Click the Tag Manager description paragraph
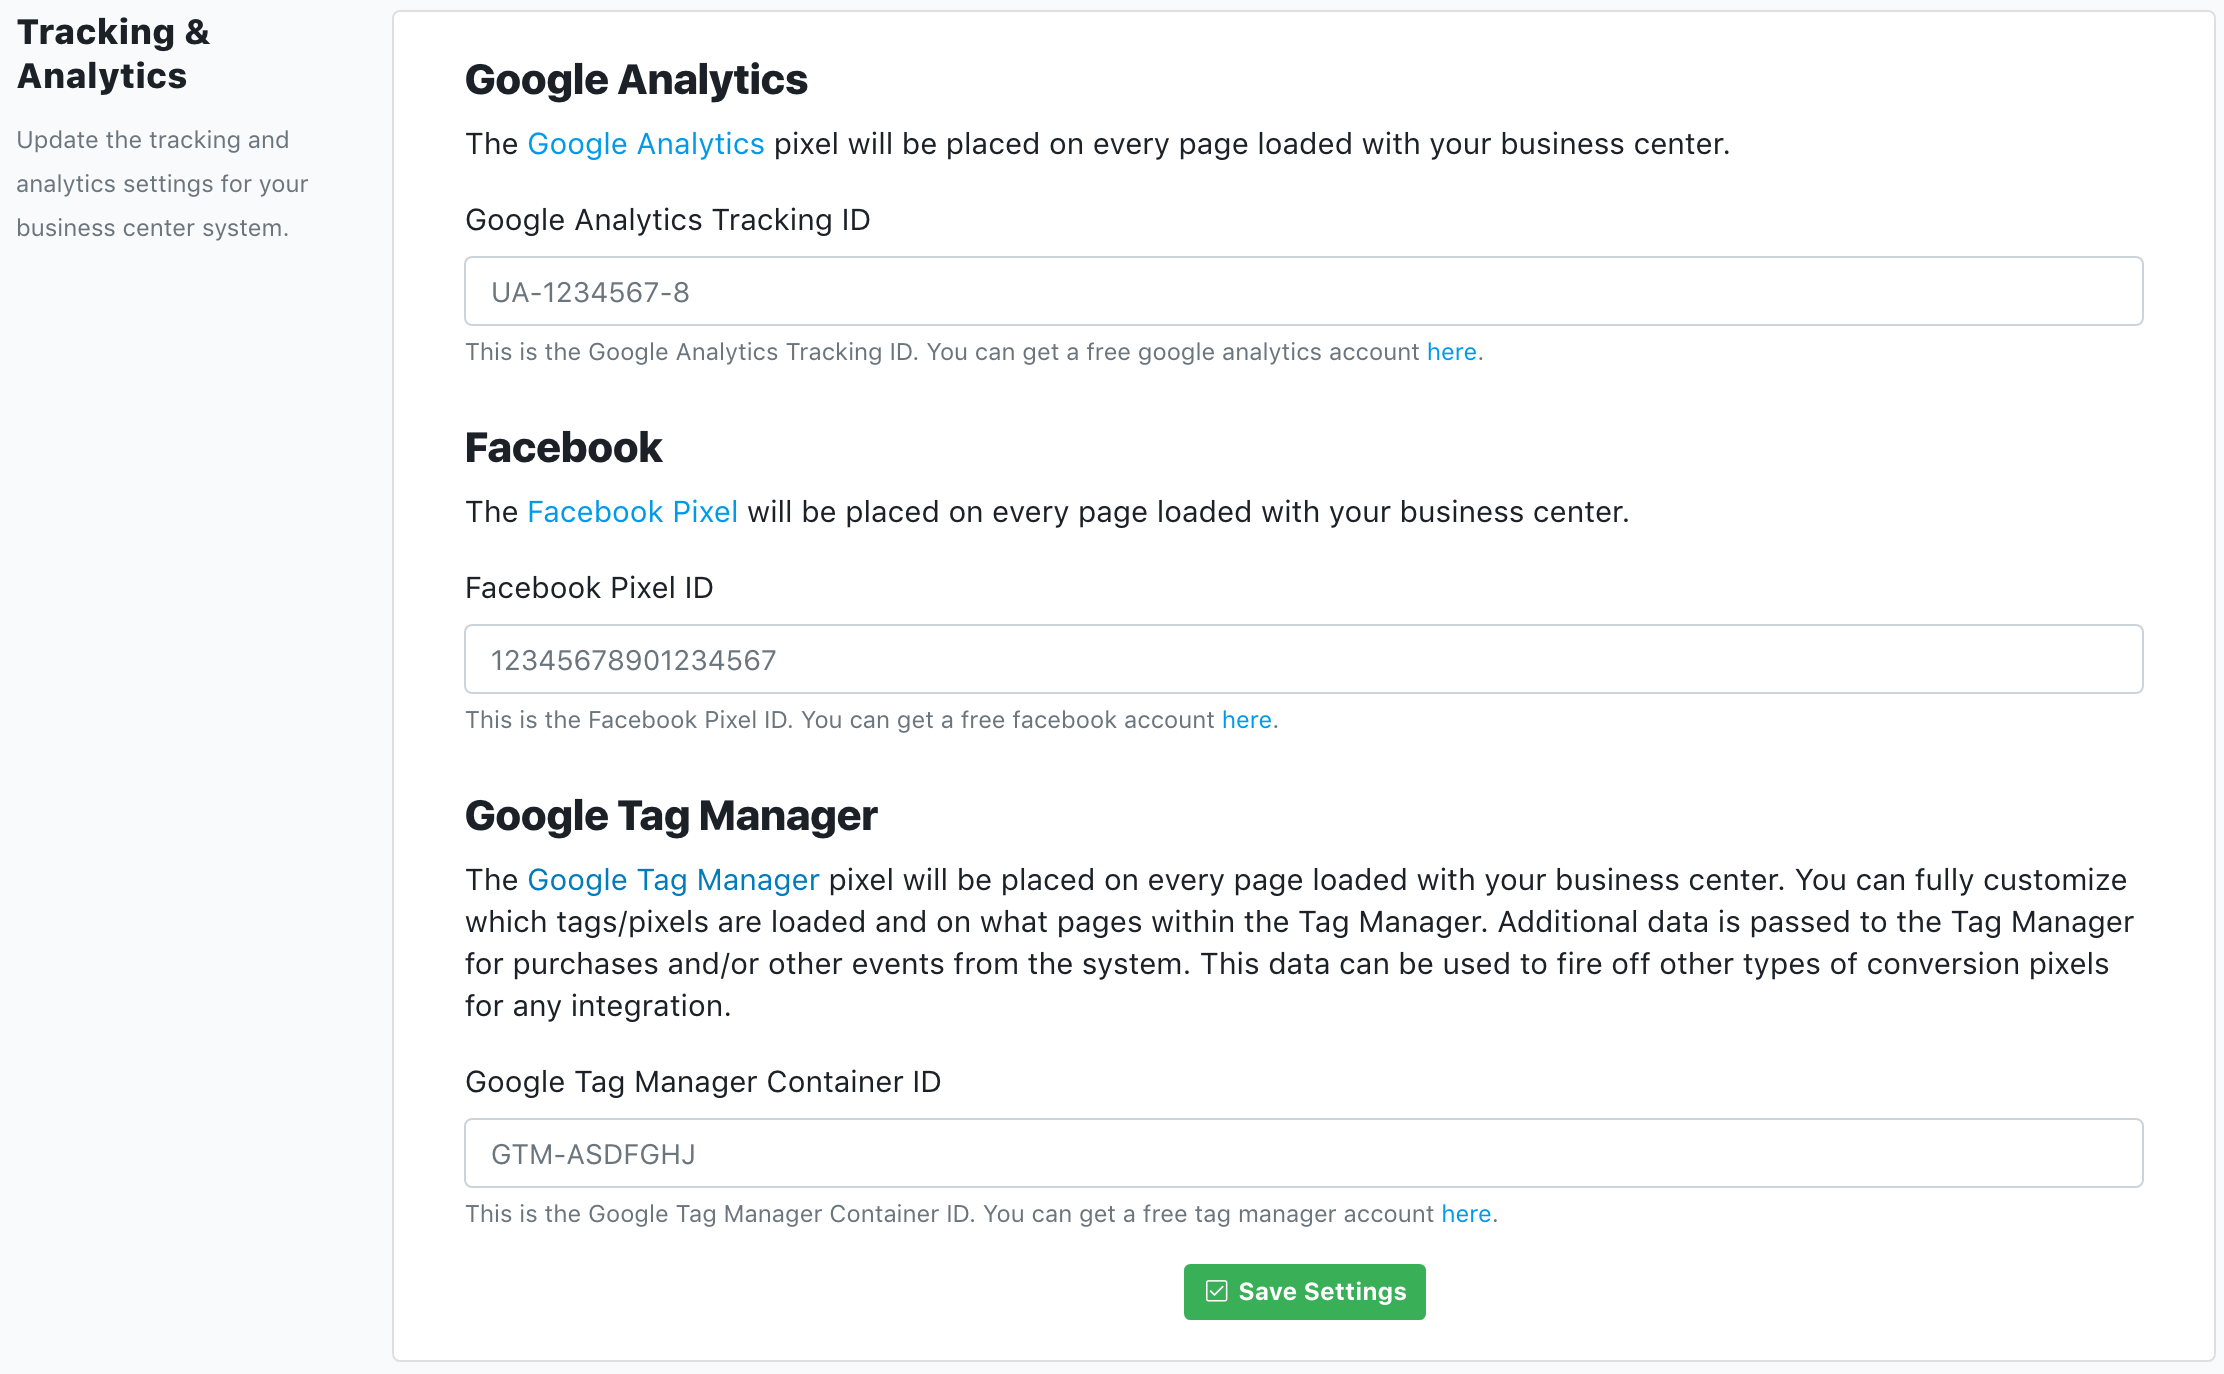 pos(1300,943)
